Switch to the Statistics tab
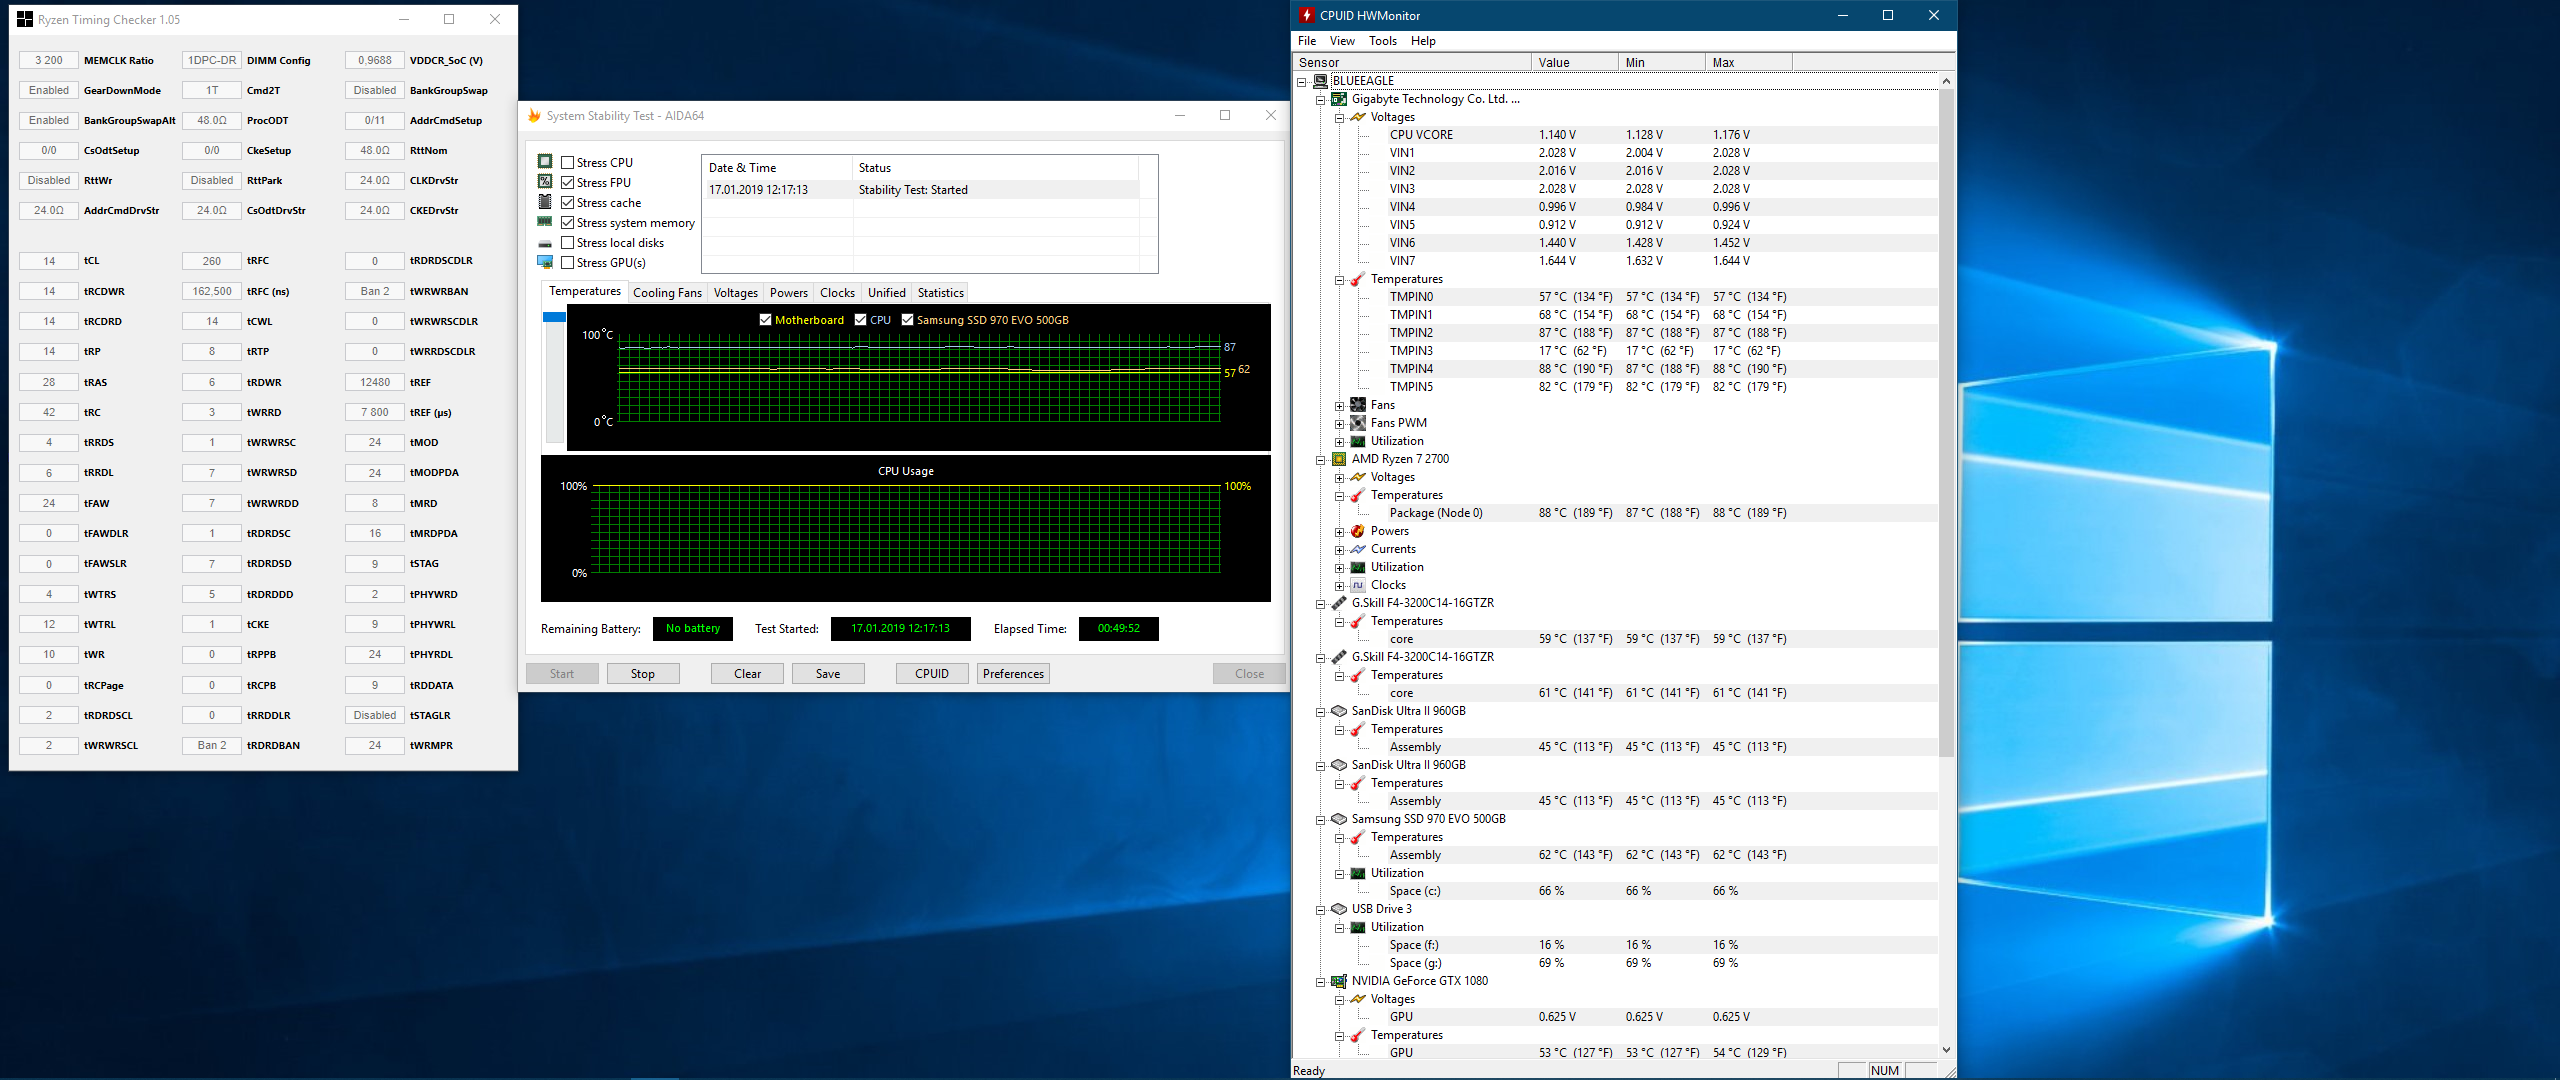The height and width of the screenshot is (1080, 2560). click(940, 293)
